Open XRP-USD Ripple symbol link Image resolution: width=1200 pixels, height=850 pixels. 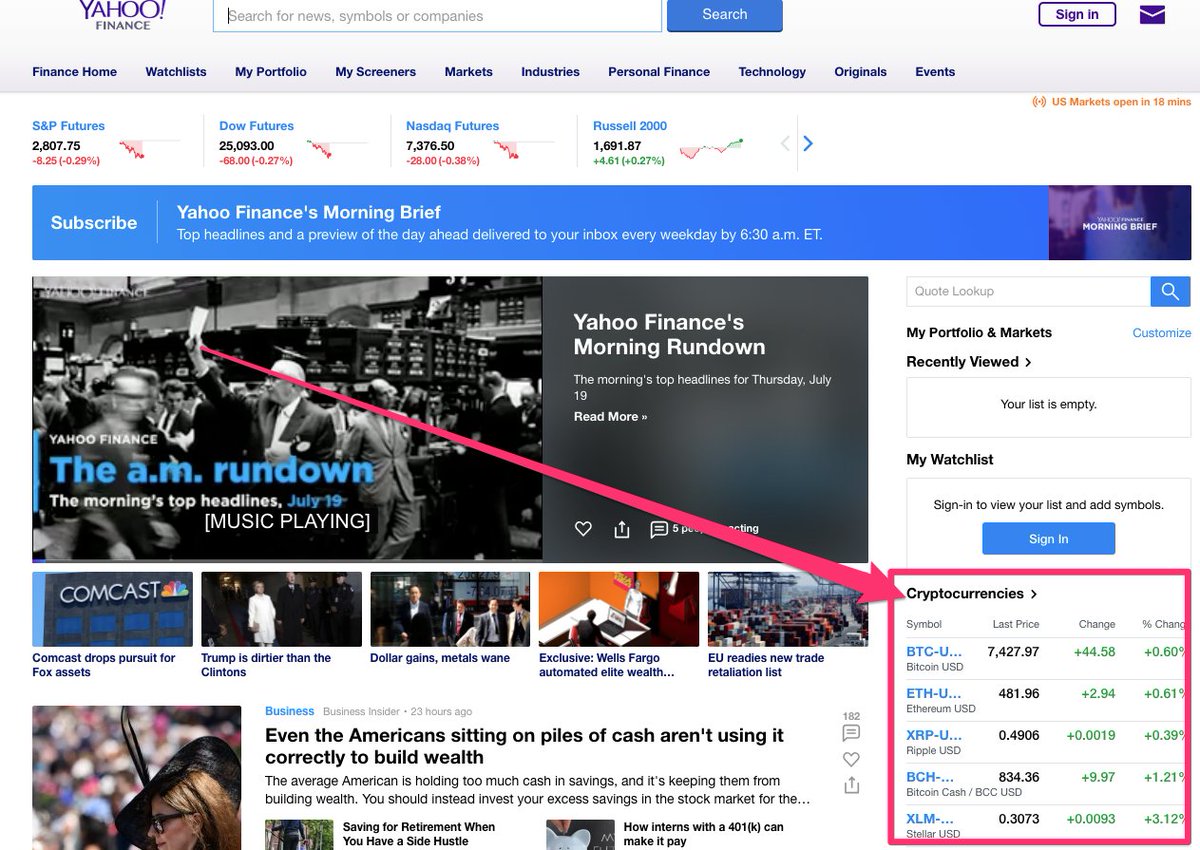pos(934,735)
